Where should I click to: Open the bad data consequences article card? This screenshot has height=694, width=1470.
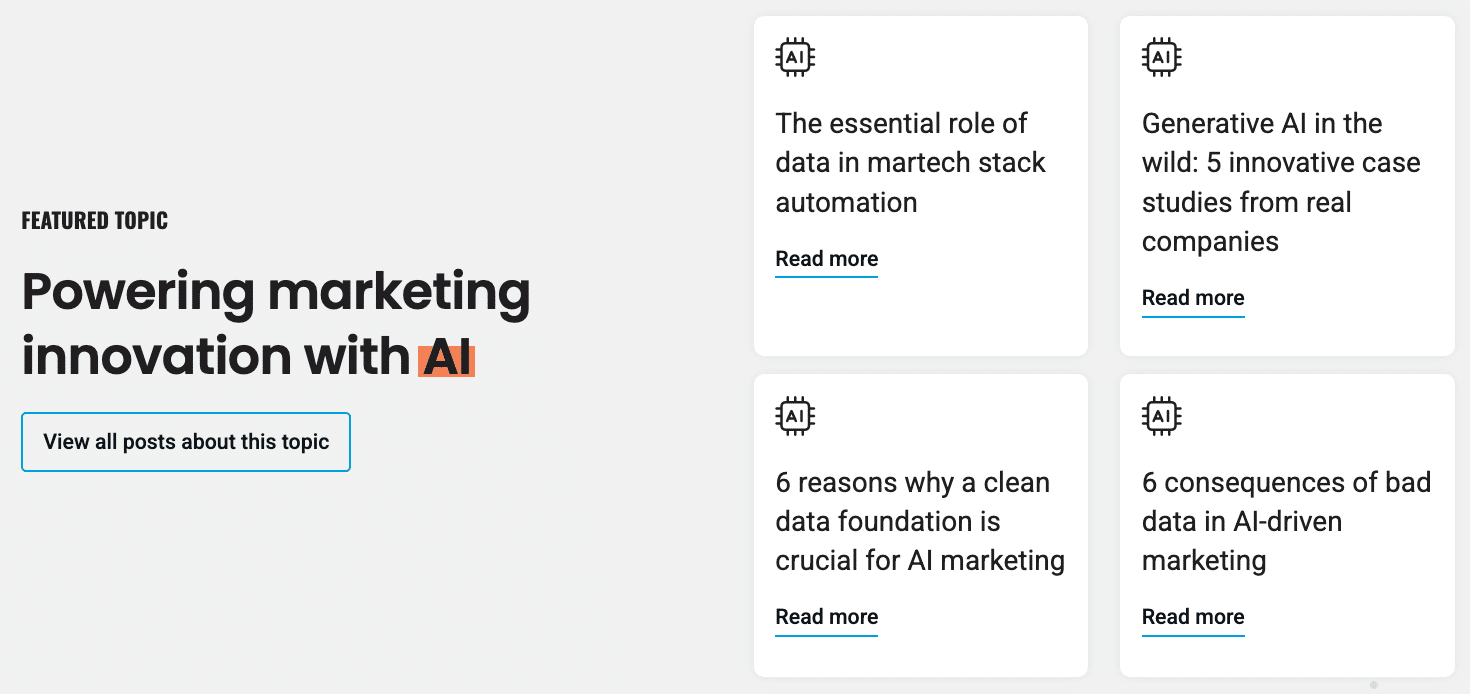pyautogui.click(x=1287, y=525)
